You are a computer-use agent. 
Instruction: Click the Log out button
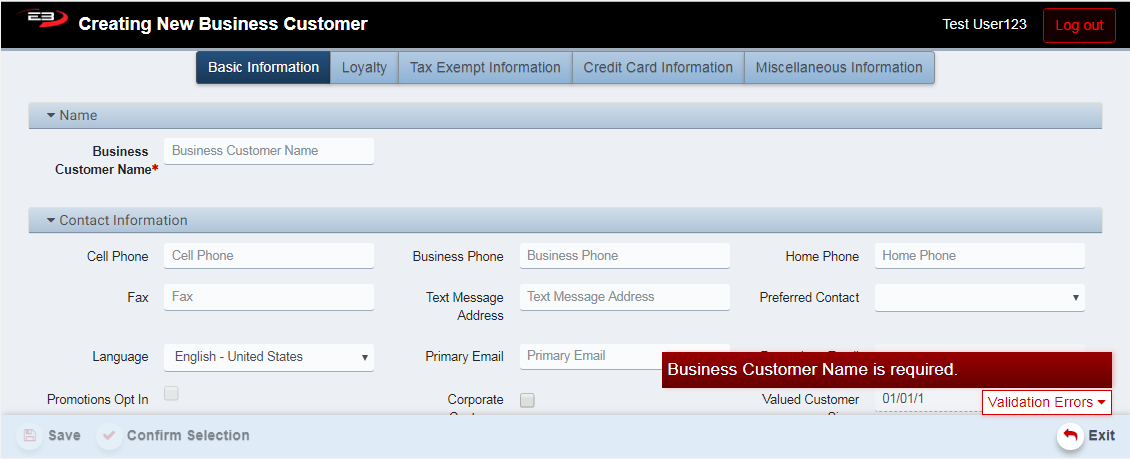[x=1079, y=25]
